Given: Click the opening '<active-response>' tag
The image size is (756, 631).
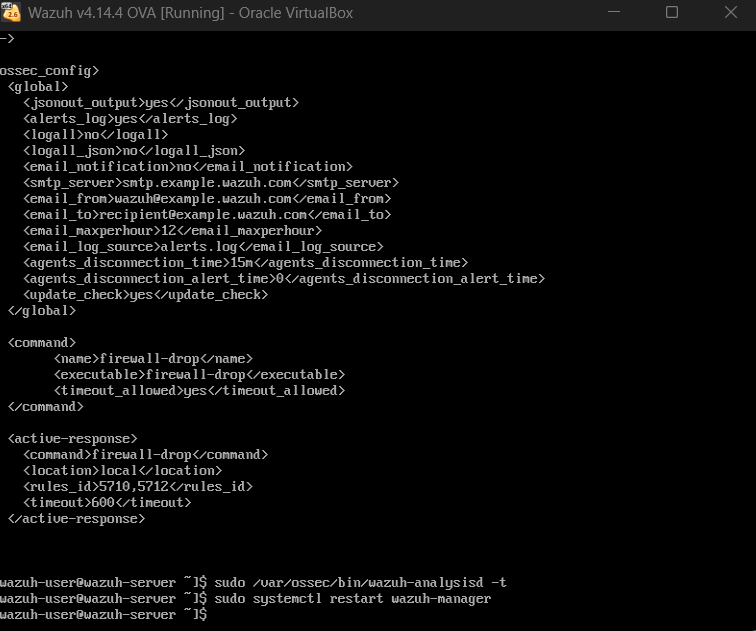Looking at the screenshot, I should 73,439.
